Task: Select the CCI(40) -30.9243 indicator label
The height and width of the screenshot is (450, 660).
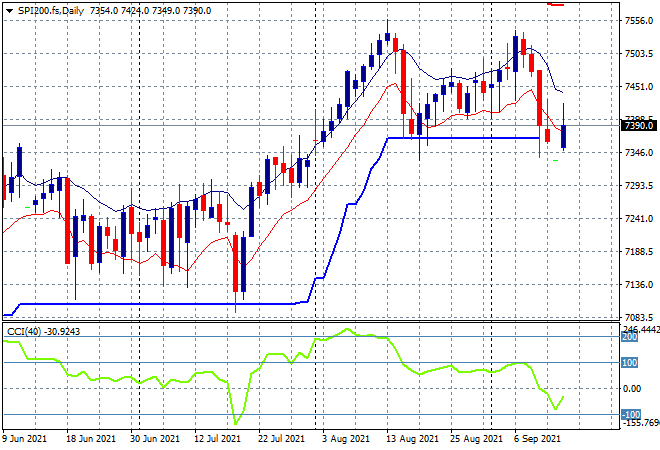Action: point(43,332)
